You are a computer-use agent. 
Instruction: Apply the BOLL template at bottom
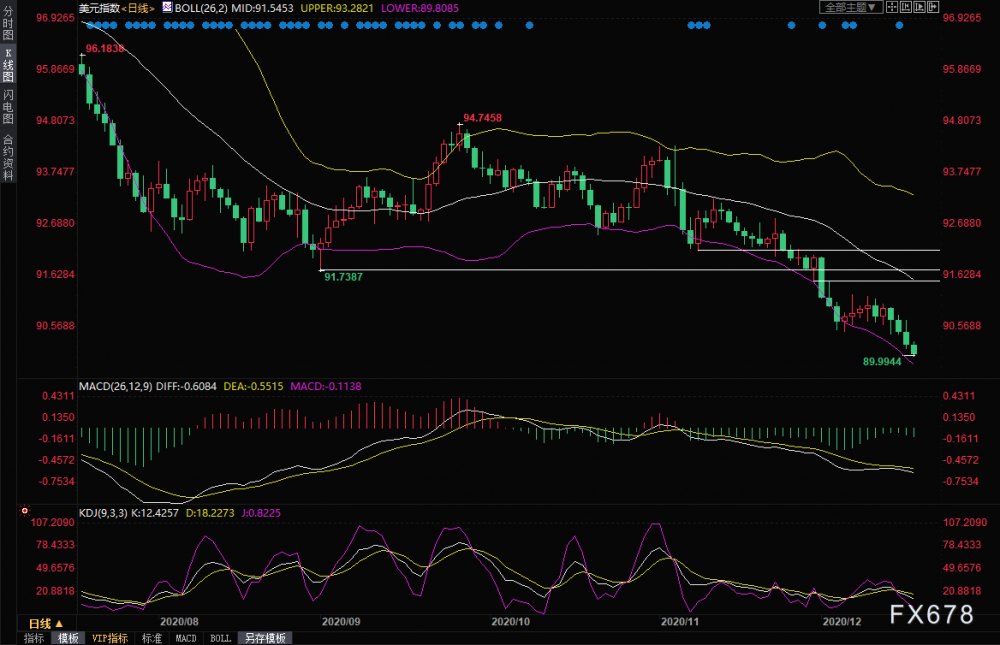click(221, 638)
